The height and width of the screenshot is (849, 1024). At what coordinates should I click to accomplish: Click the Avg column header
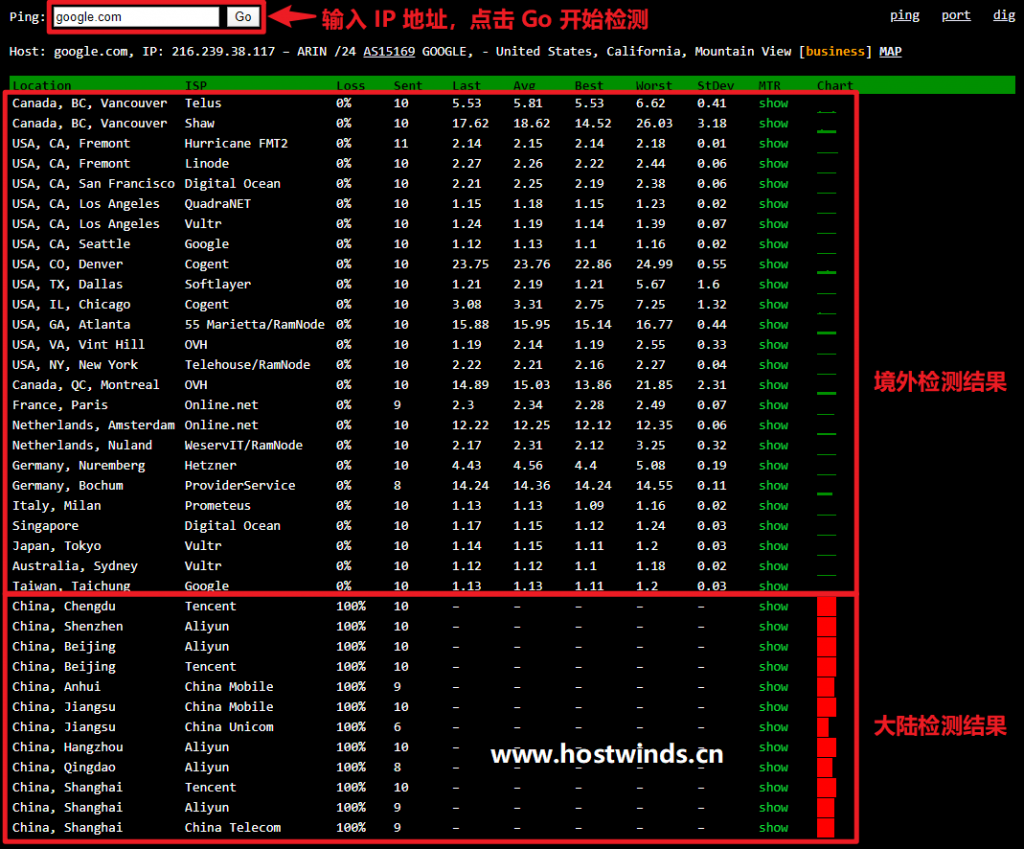tap(524, 86)
